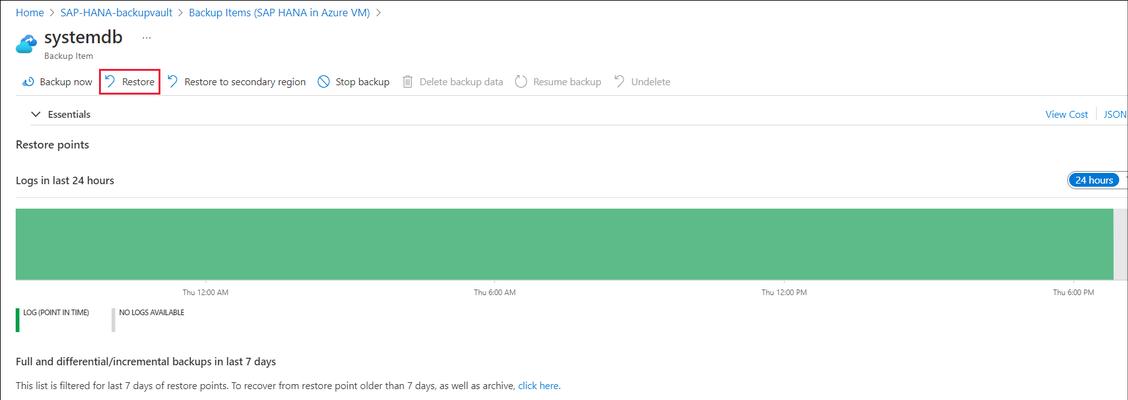
Task: Click the Thu 6:00 AM timeline label
Action: pyautogui.click(x=494, y=293)
